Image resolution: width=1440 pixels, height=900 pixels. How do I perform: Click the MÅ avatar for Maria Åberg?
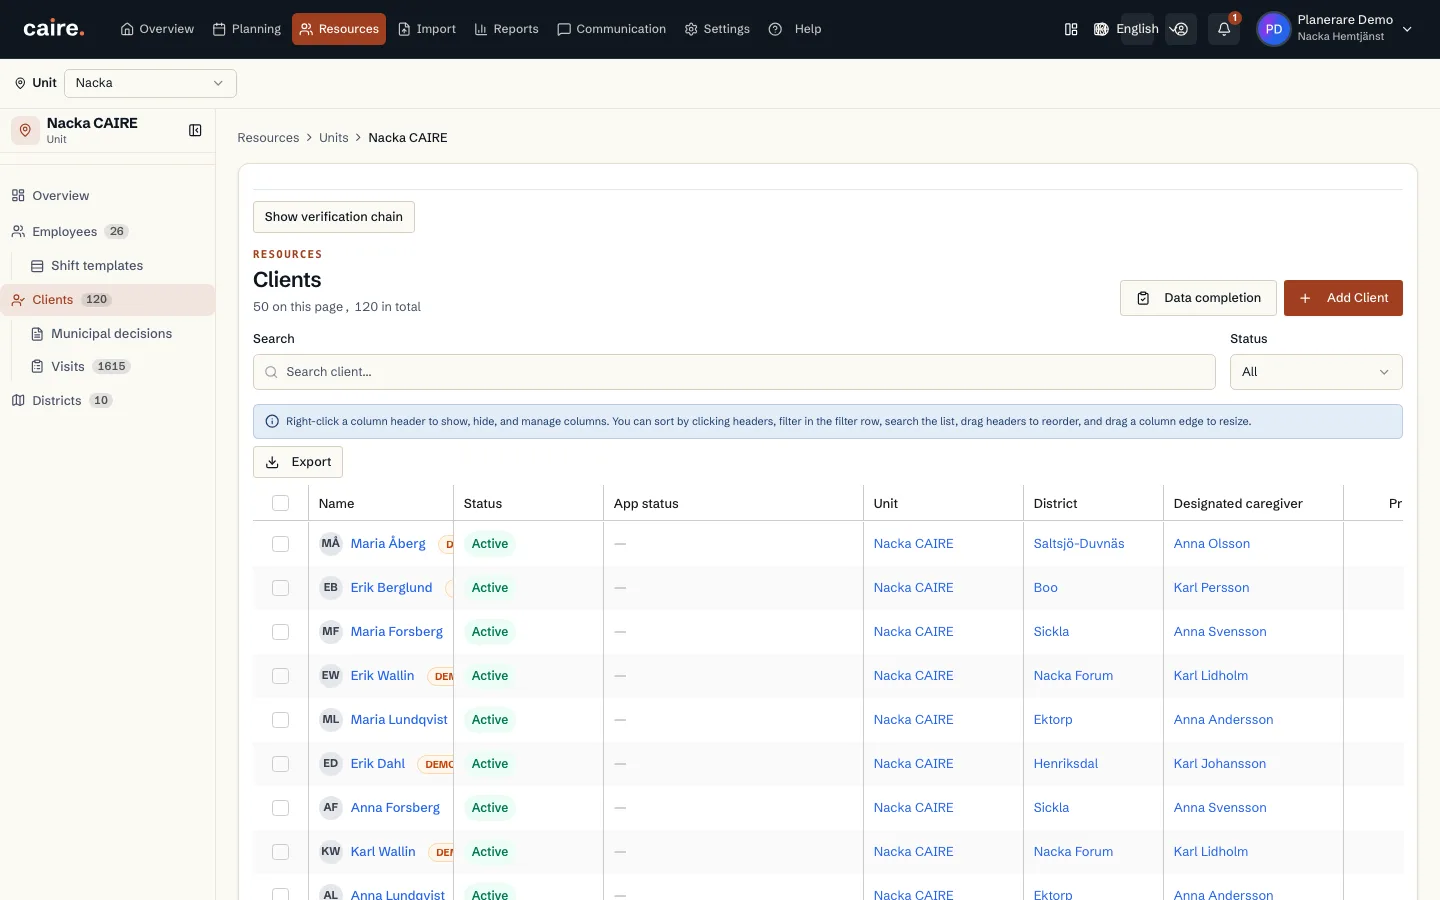tap(330, 544)
